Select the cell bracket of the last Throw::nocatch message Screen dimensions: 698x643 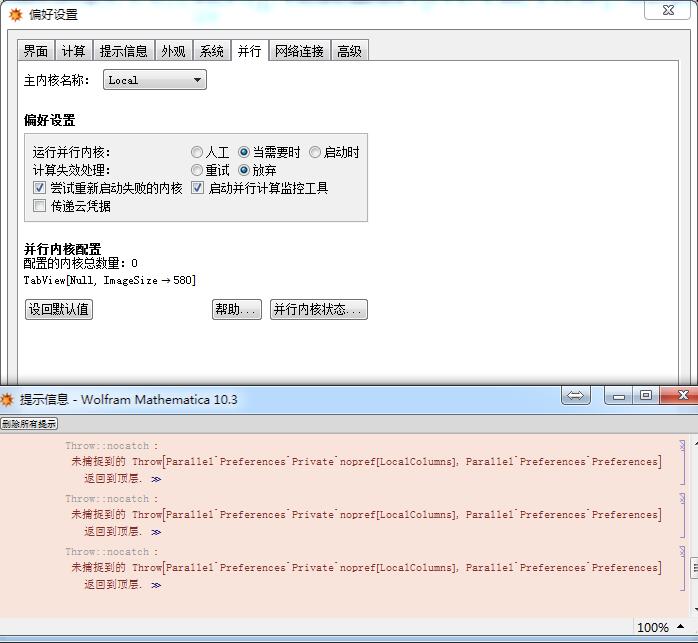click(x=682, y=568)
